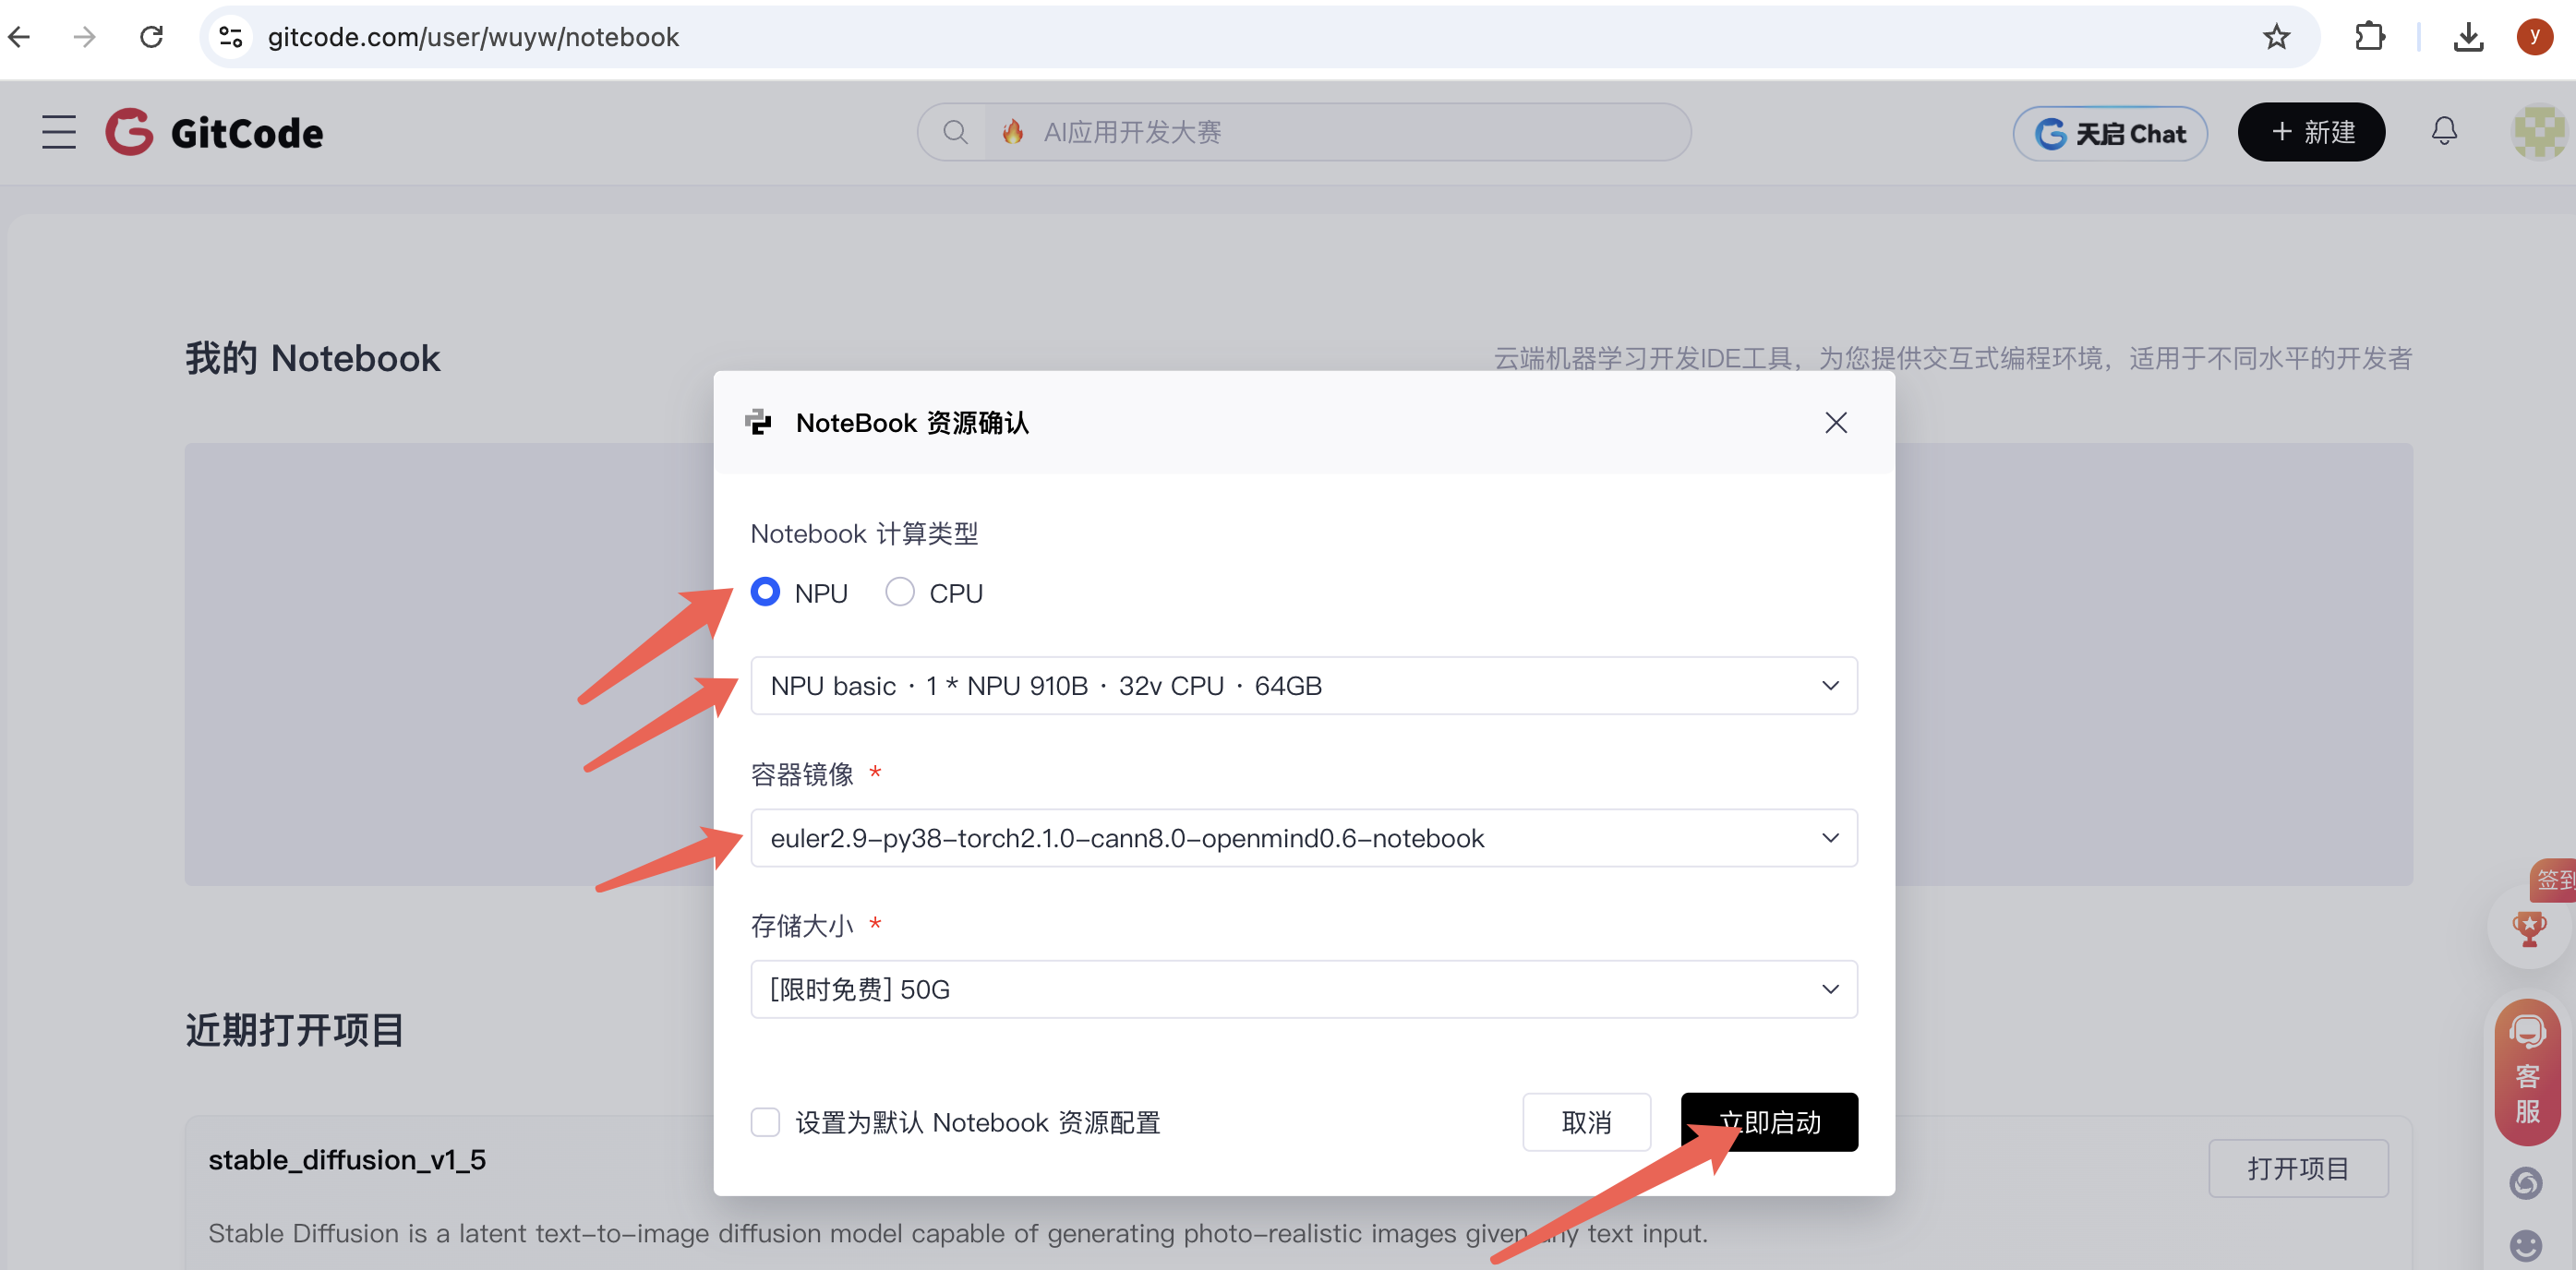Select the CPU radio option
The height and width of the screenshot is (1270, 2576).
coord(900,592)
